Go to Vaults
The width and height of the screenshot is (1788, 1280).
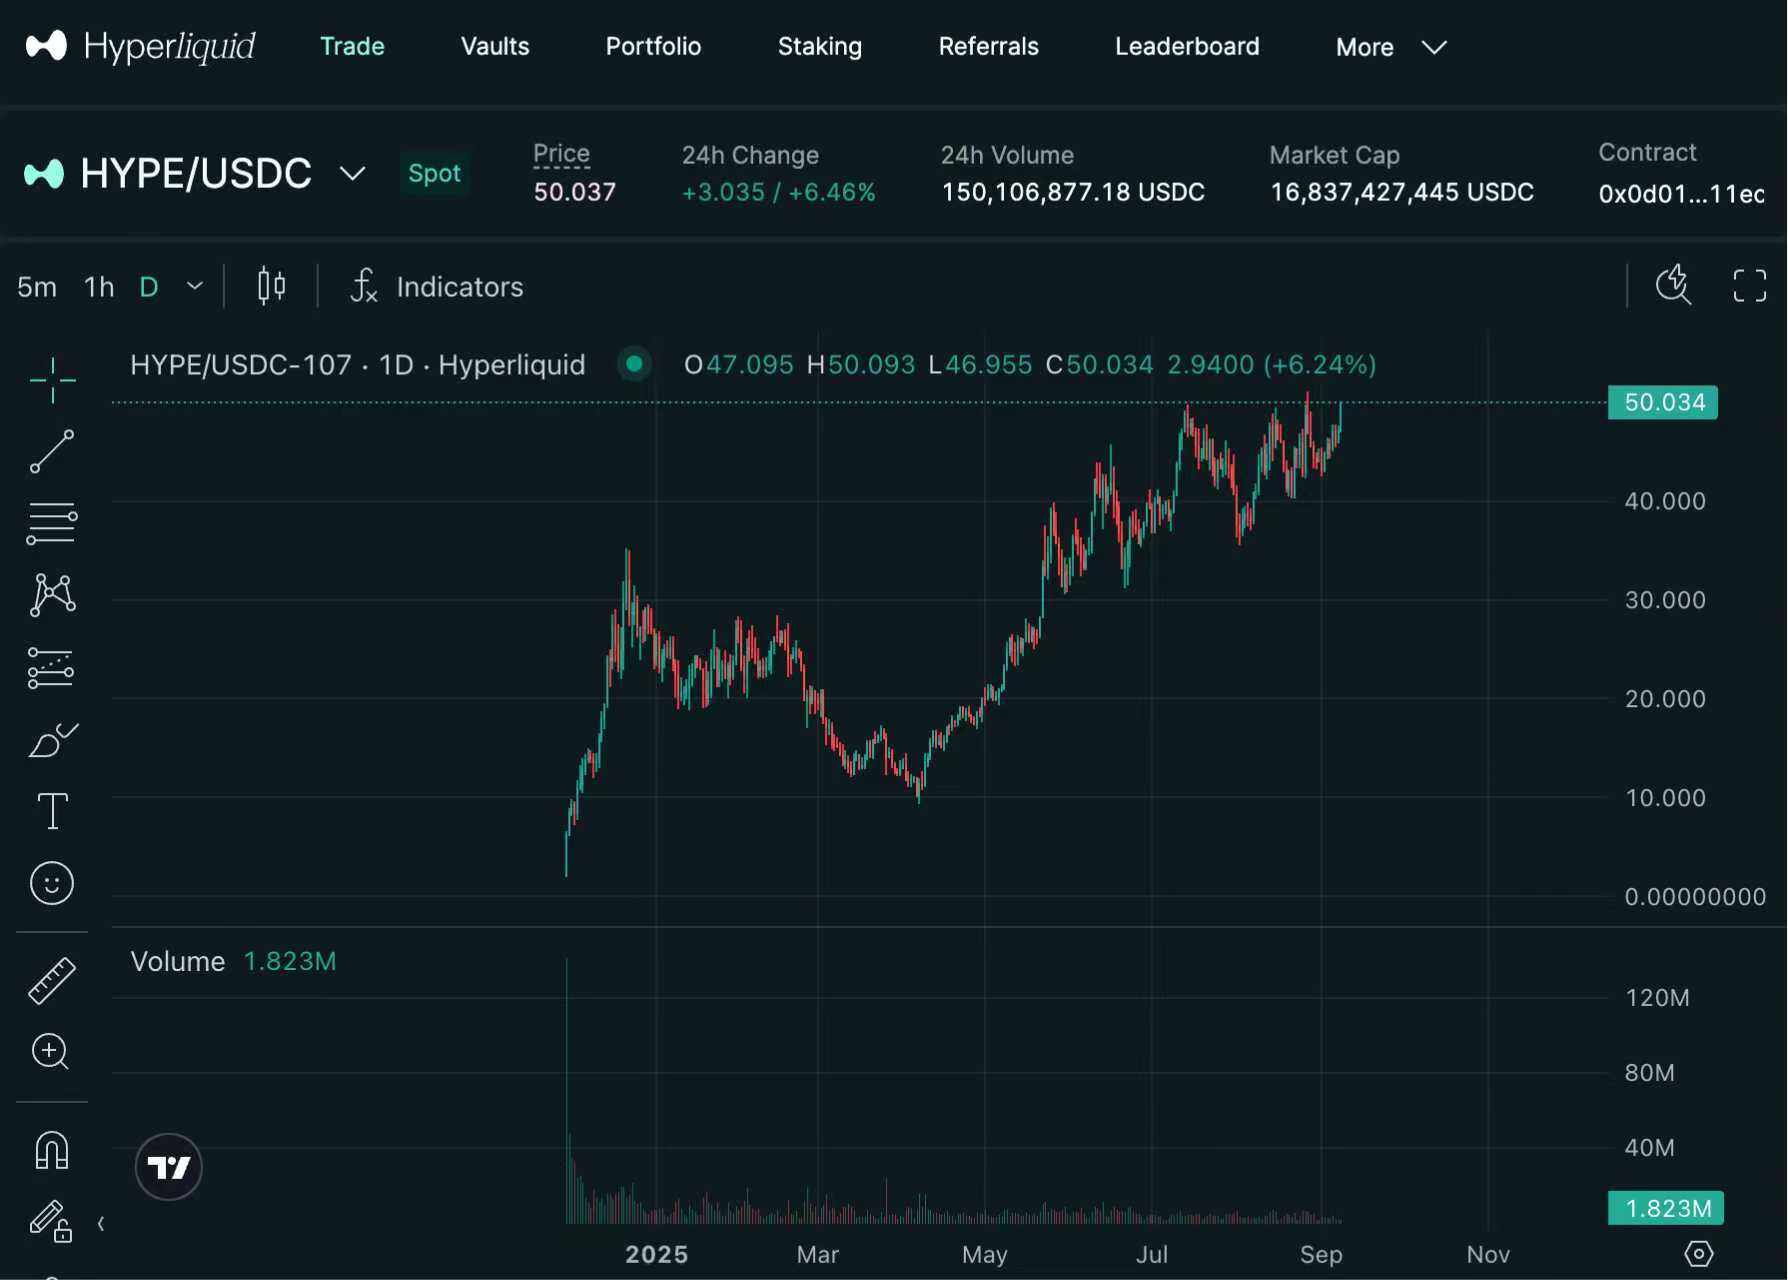tap(495, 46)
